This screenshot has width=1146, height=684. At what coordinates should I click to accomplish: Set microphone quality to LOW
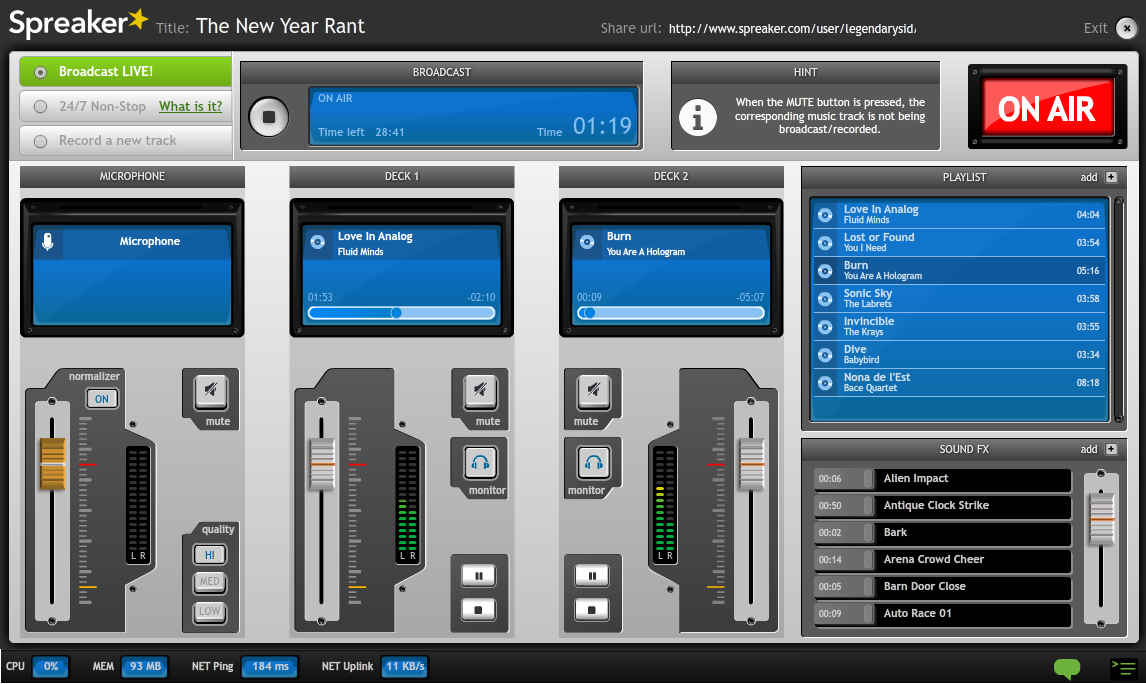(210, 611)
